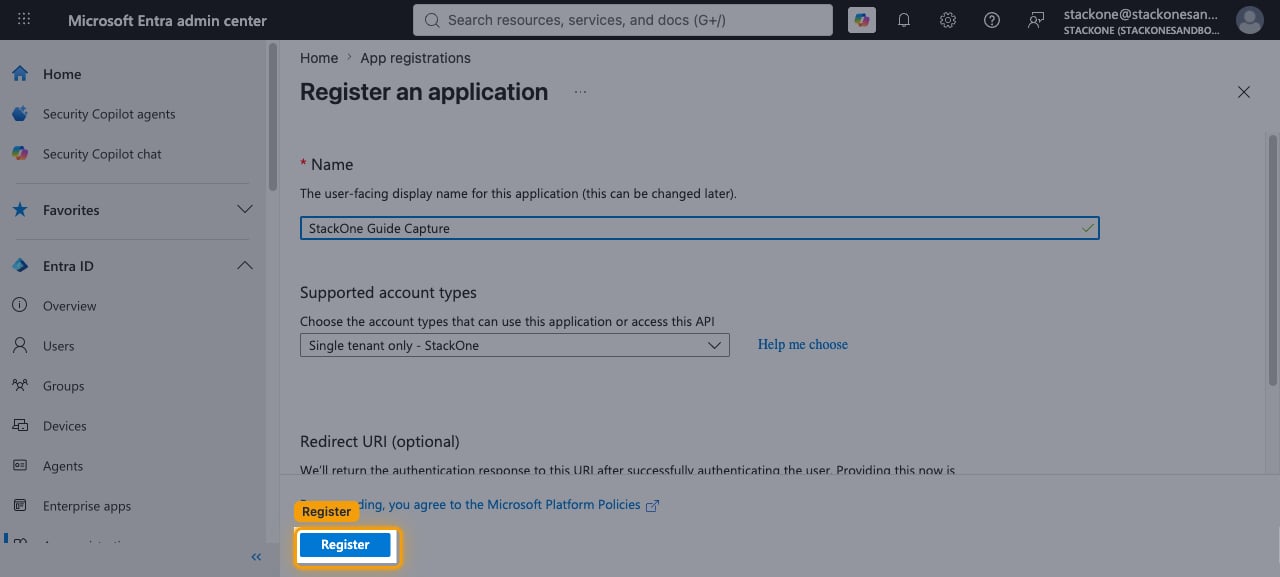Image resolution: width=1280 pixels, height=577 pixels.
Task: Collapse the sidebar with double chevron
Action: pos(256,557)
